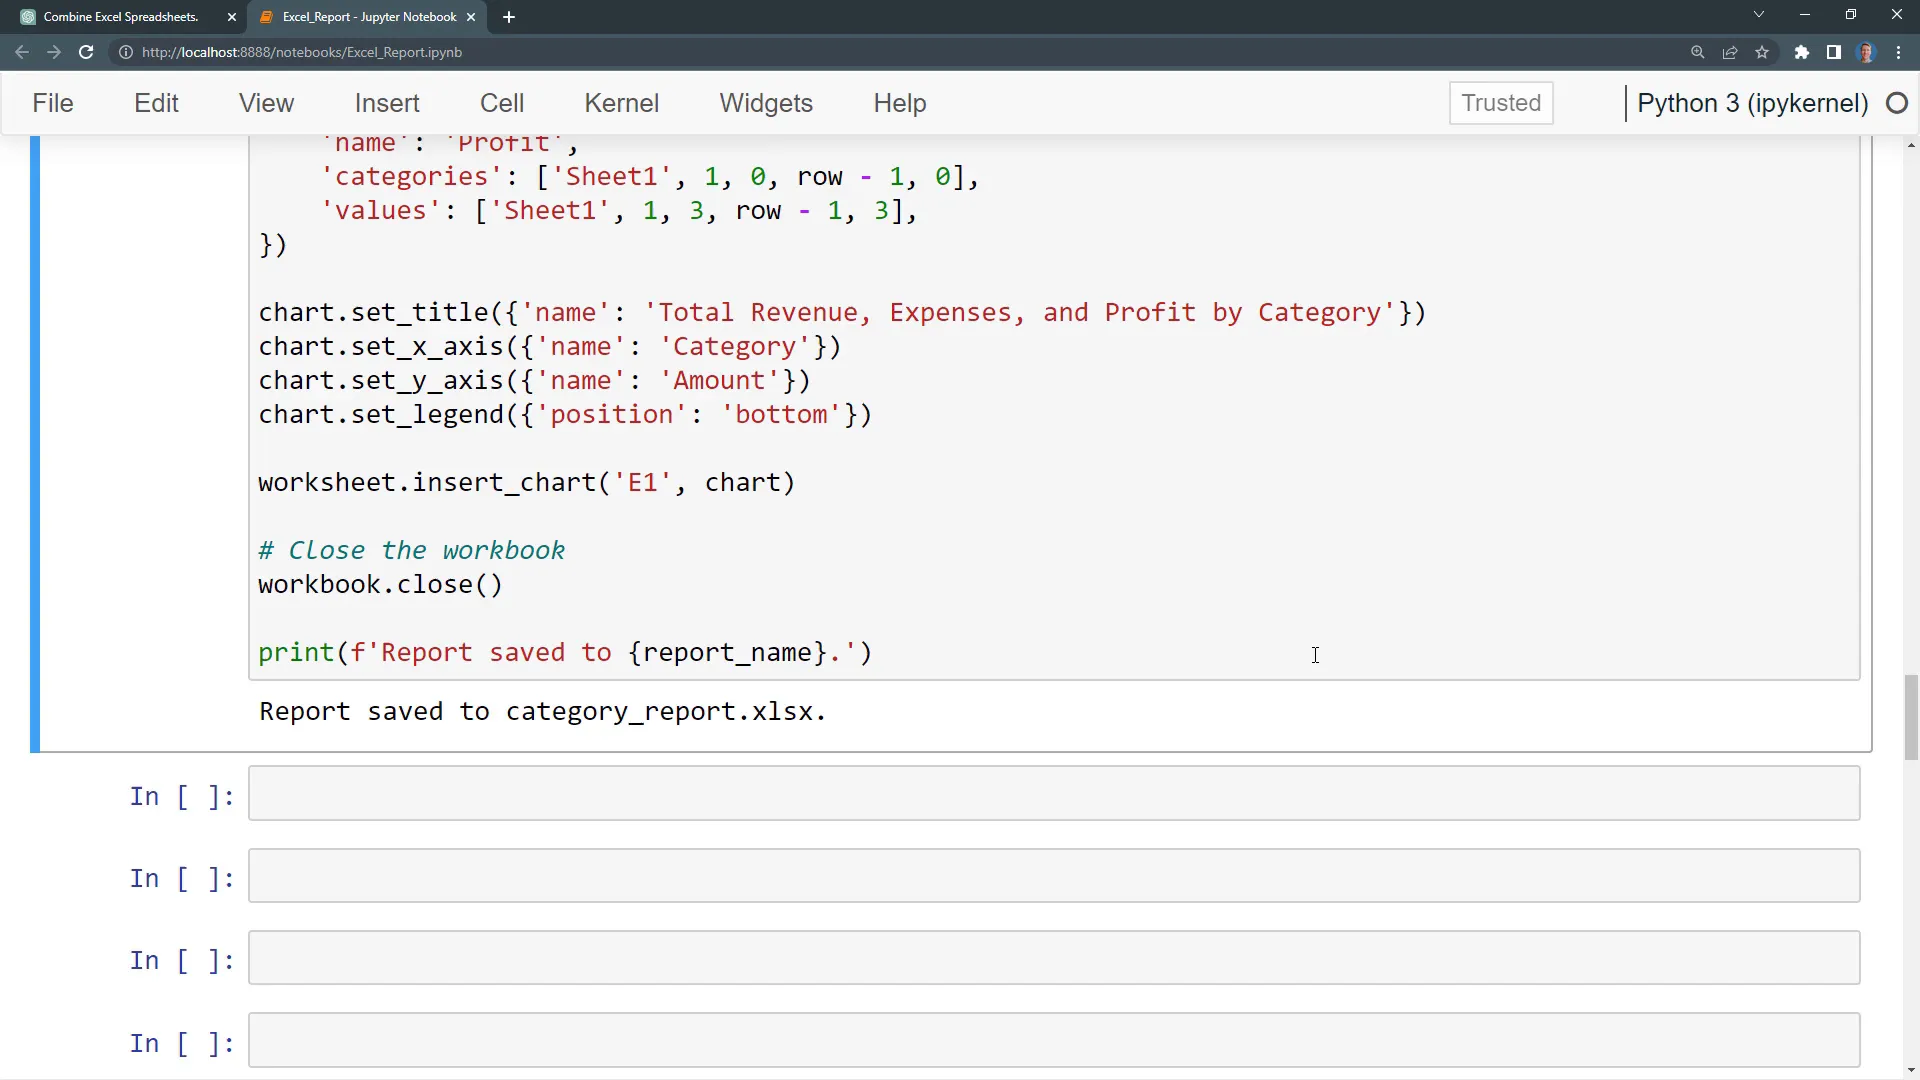
Task: Click the Python 3 (ipykernel) label
Action: [1752, 103]
